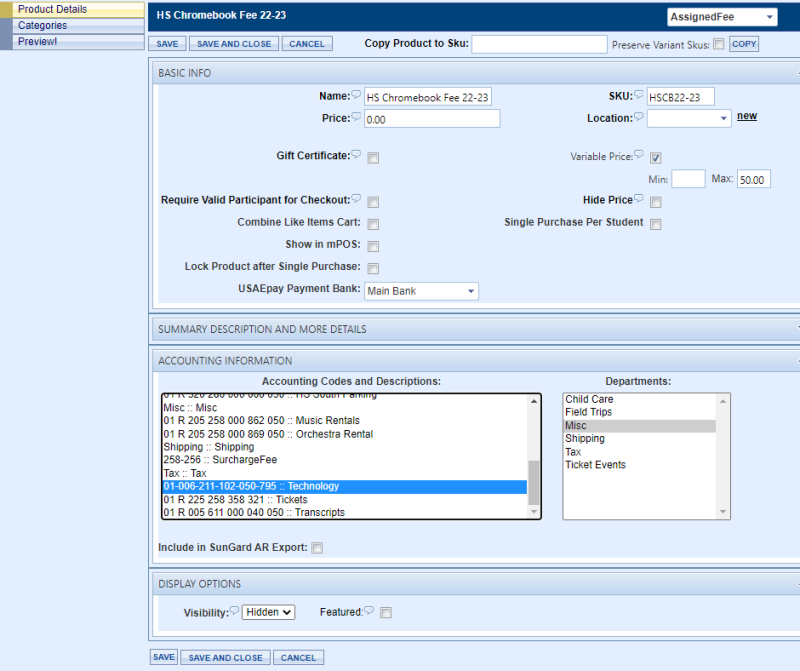Viewport: 800px width, 671px height.
Task: Enable Single Purchase Per Student
Action: click(656, 224)
